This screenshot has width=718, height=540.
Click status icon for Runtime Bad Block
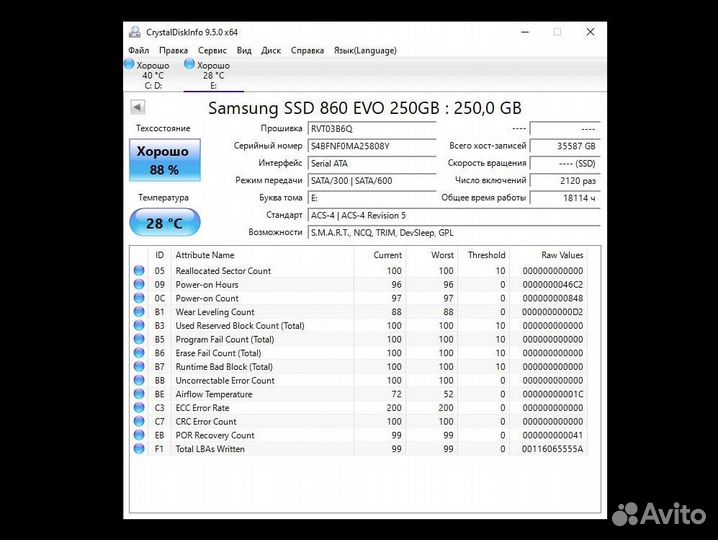[x=139, y=367]
